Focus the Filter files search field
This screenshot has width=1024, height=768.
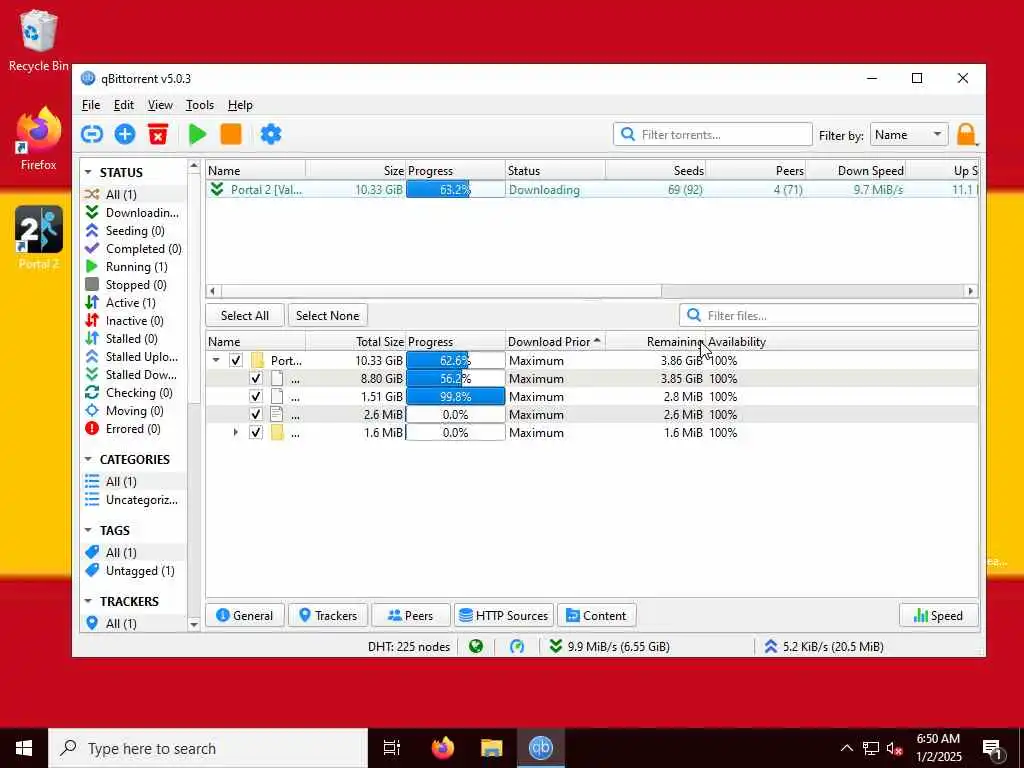(829, 315)
